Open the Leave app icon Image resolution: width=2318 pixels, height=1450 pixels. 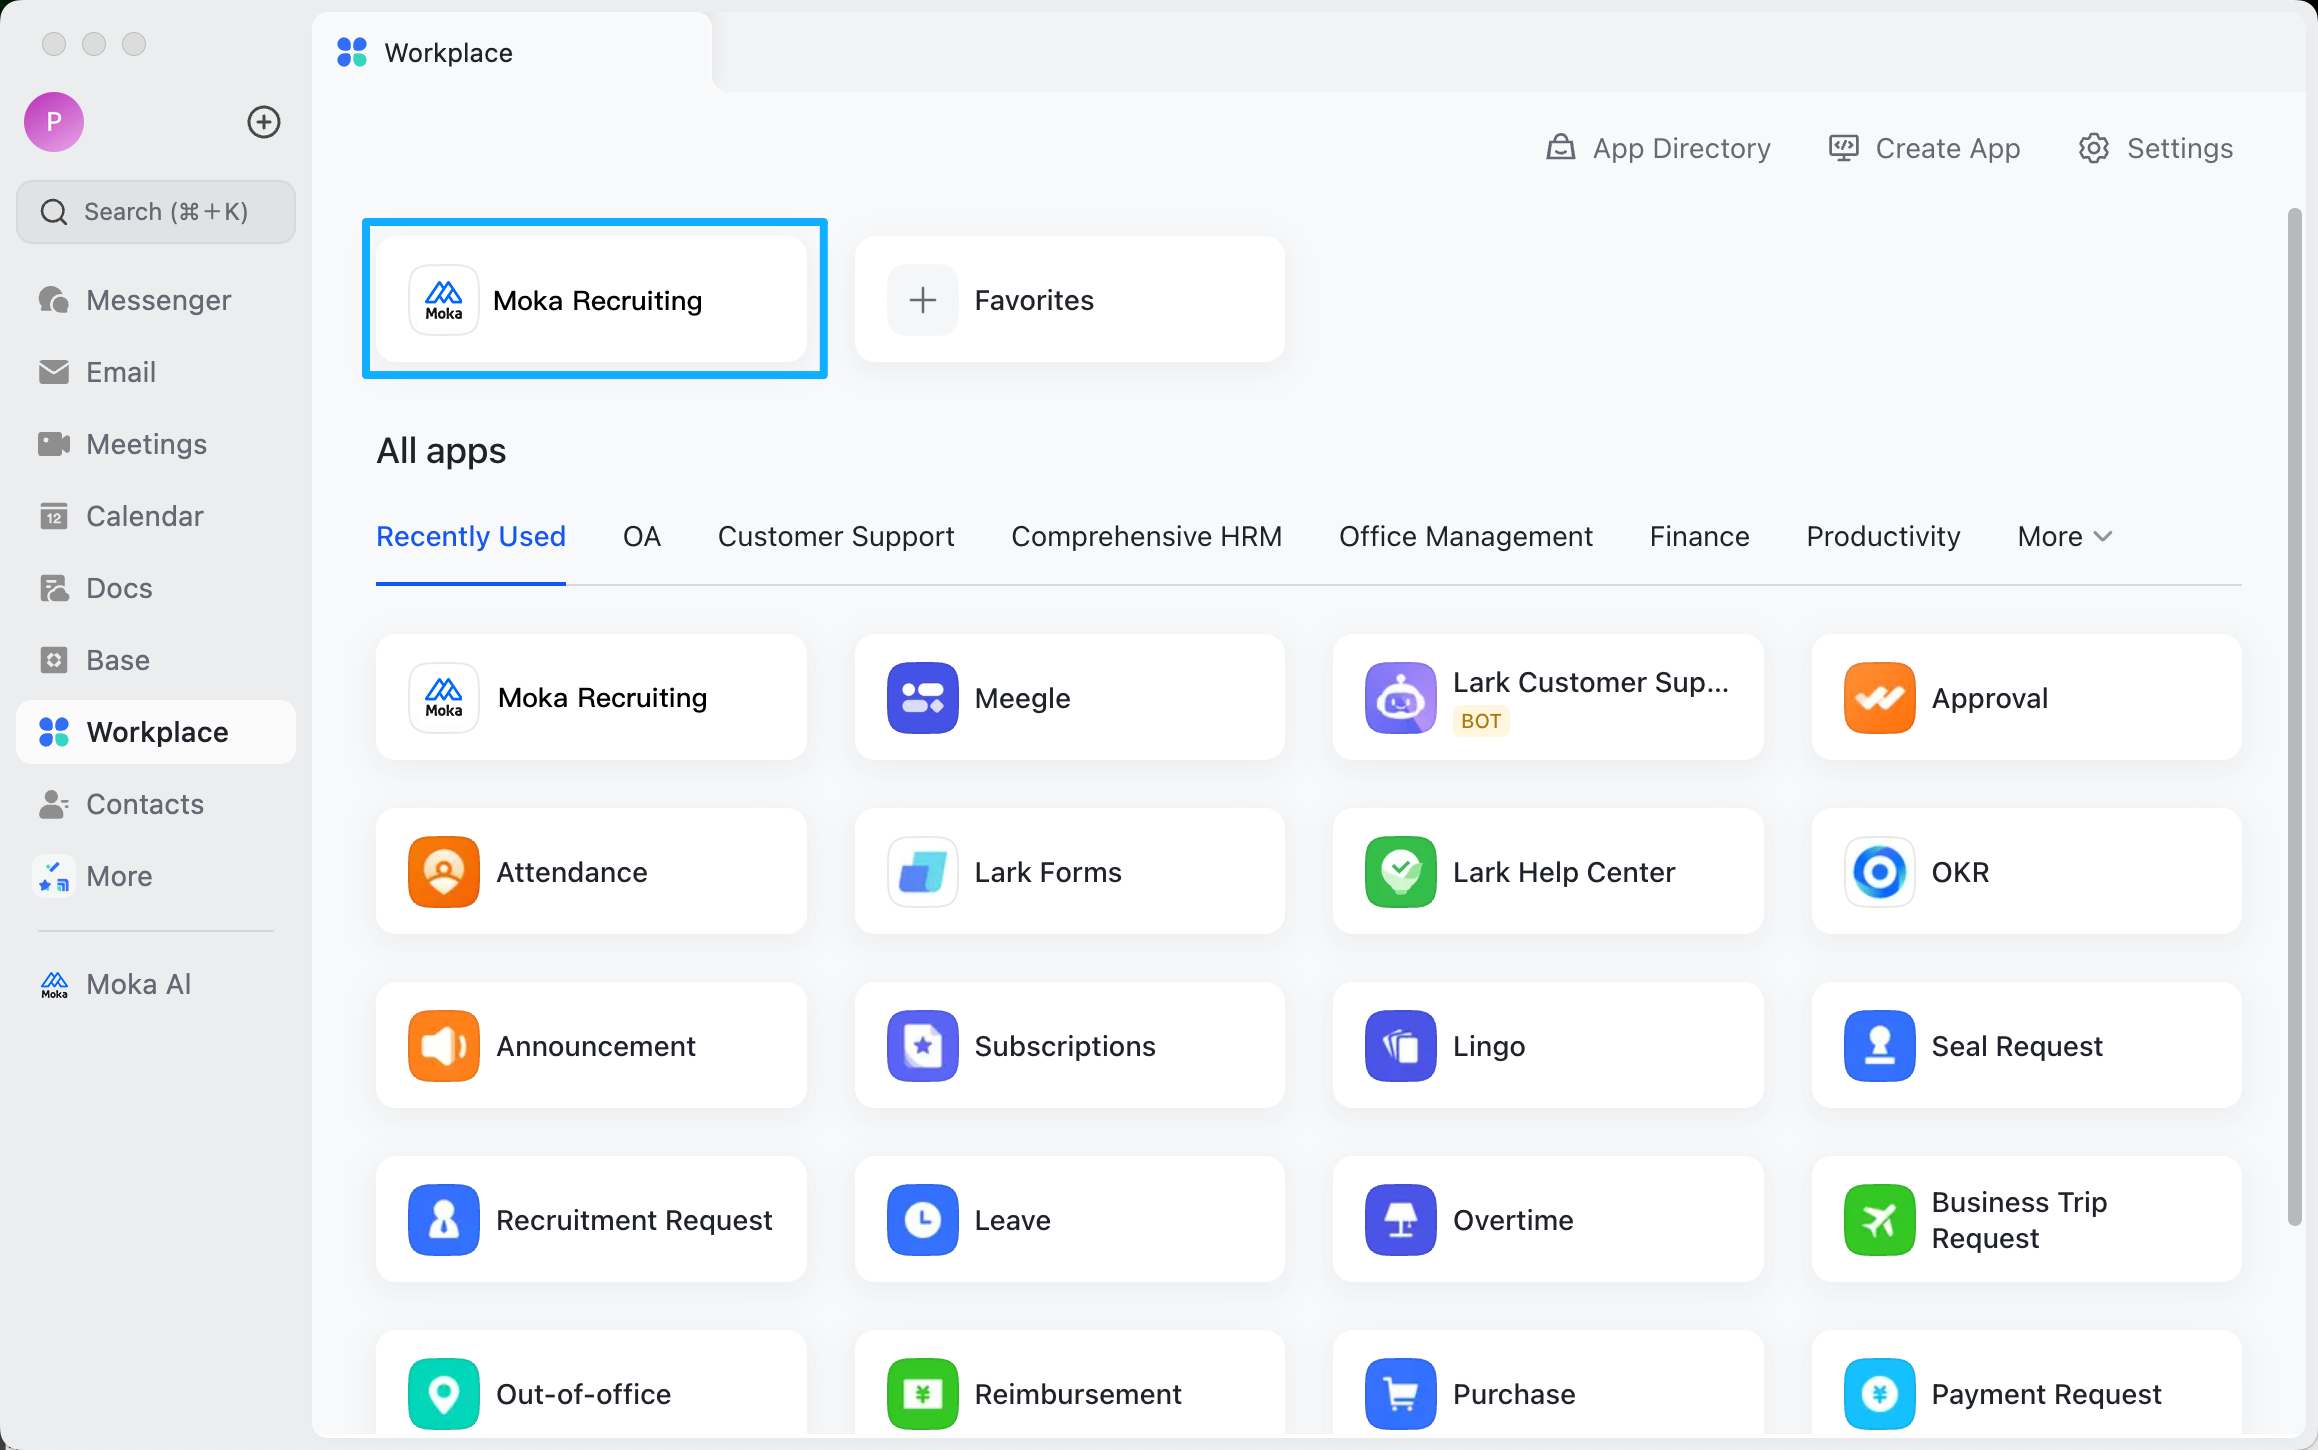pos(922,1220)
